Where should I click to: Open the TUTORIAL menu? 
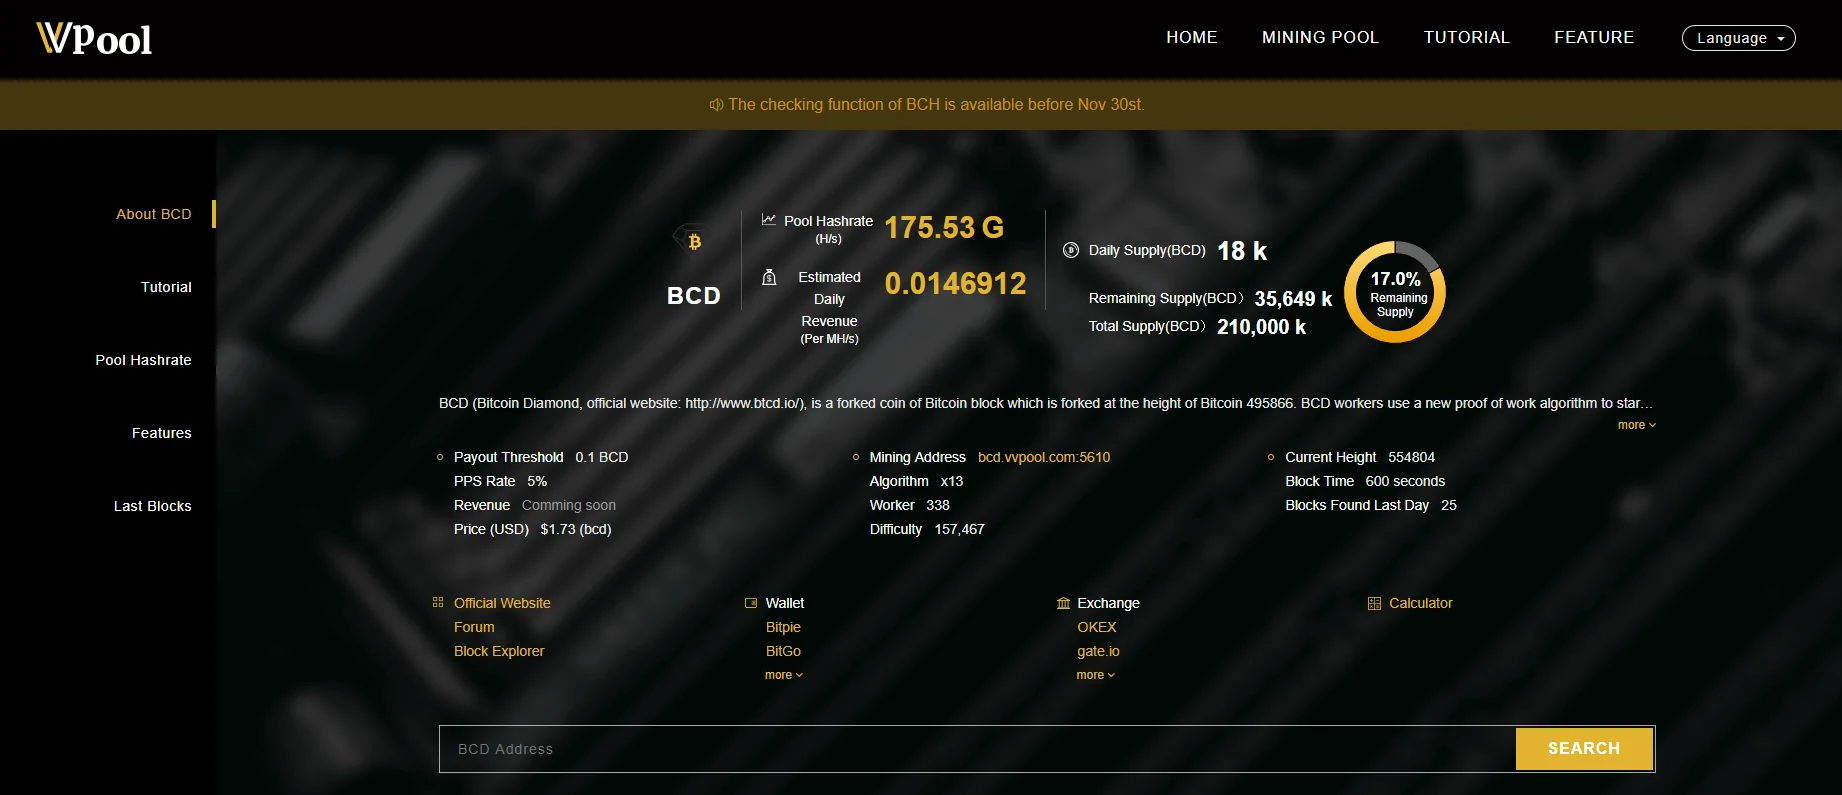[x=1467, y=37]
